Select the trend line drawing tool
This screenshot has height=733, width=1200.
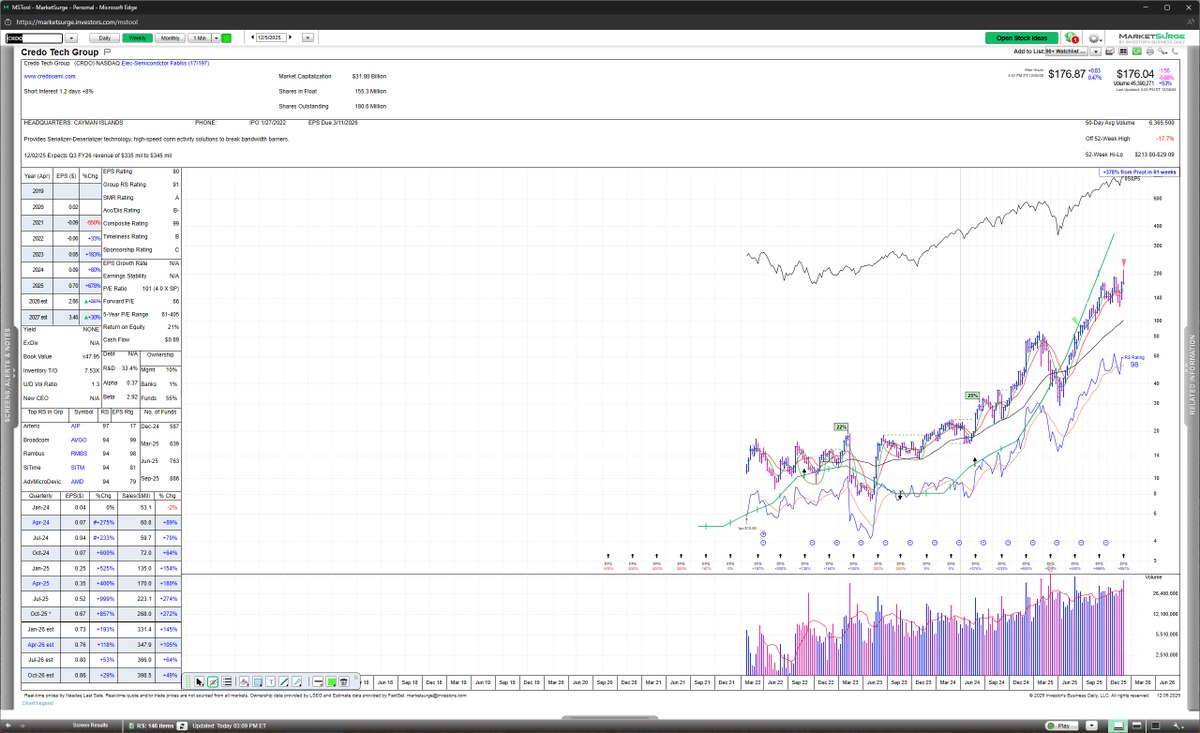pyautogui.click(x=284, y=682)
